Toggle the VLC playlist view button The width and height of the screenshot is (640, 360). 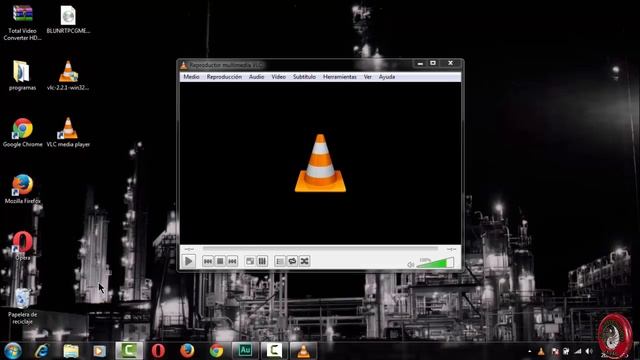(280, 261)
